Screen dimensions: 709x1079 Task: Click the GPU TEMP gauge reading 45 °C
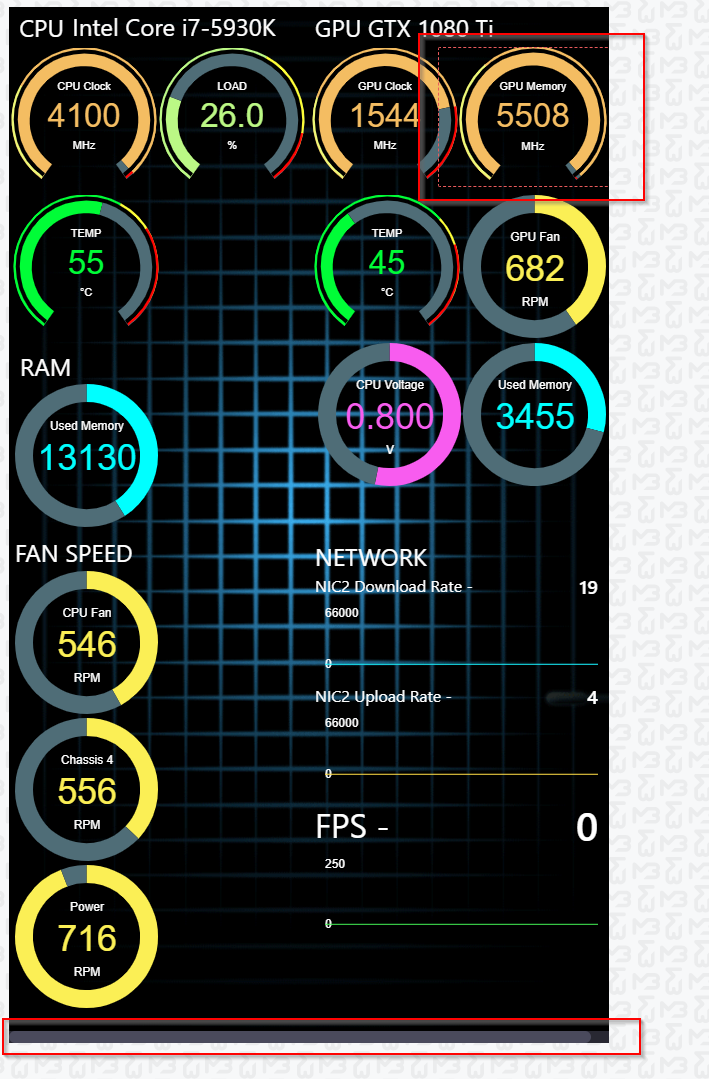click(386, 261)
